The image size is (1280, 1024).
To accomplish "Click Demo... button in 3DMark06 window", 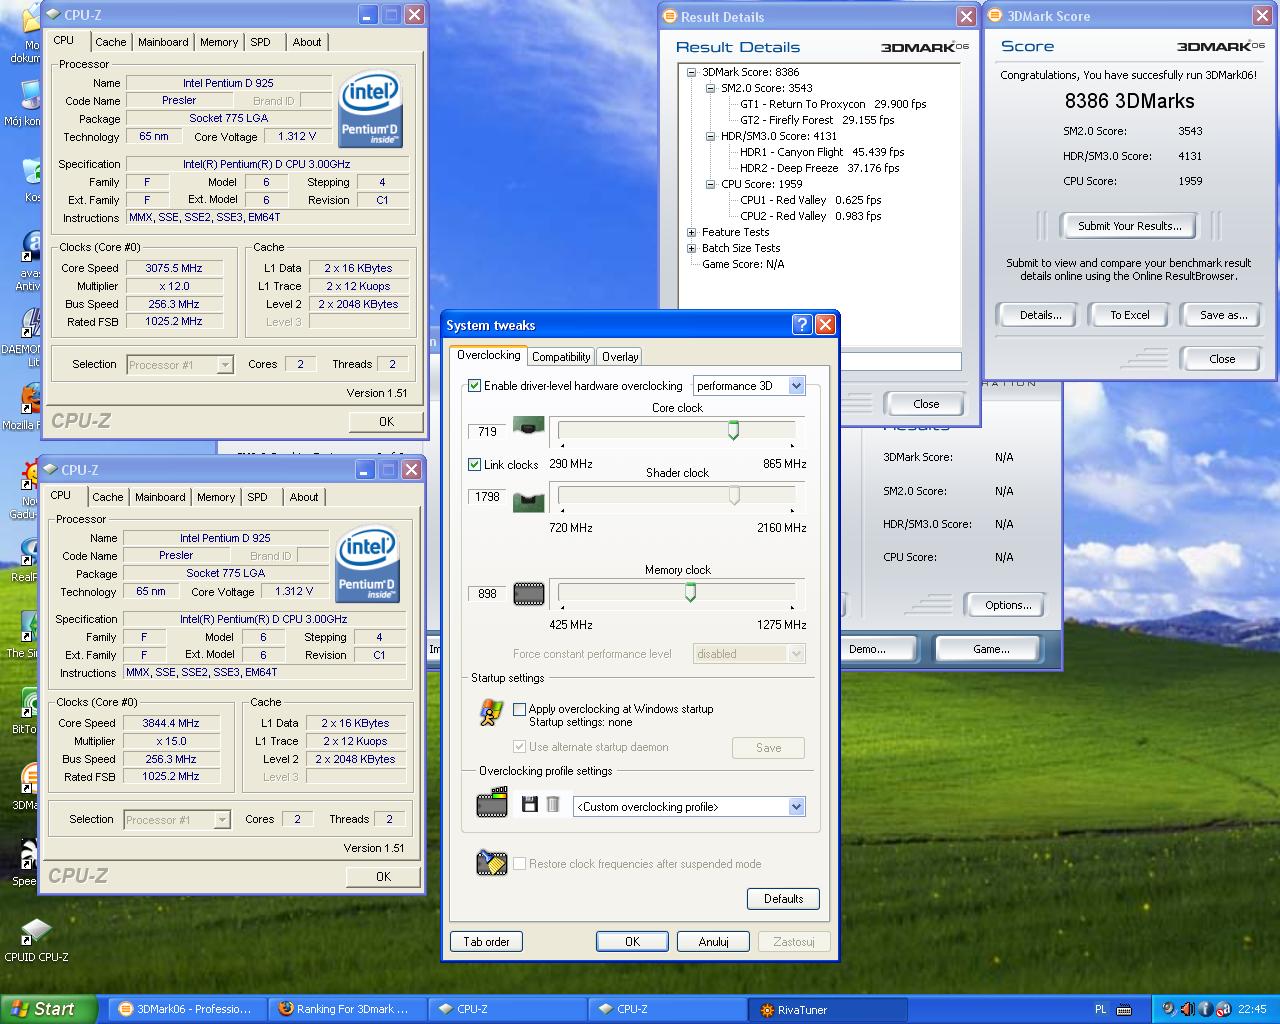I will 866,649.
